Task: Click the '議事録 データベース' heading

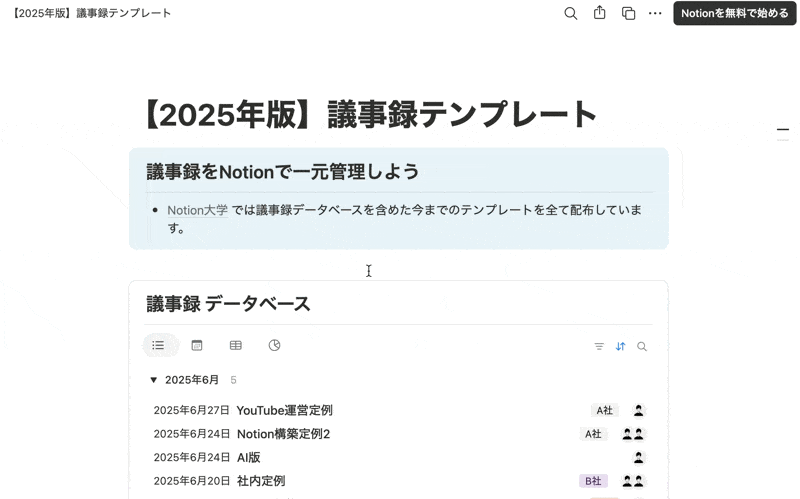Action: tap(228, 304)
